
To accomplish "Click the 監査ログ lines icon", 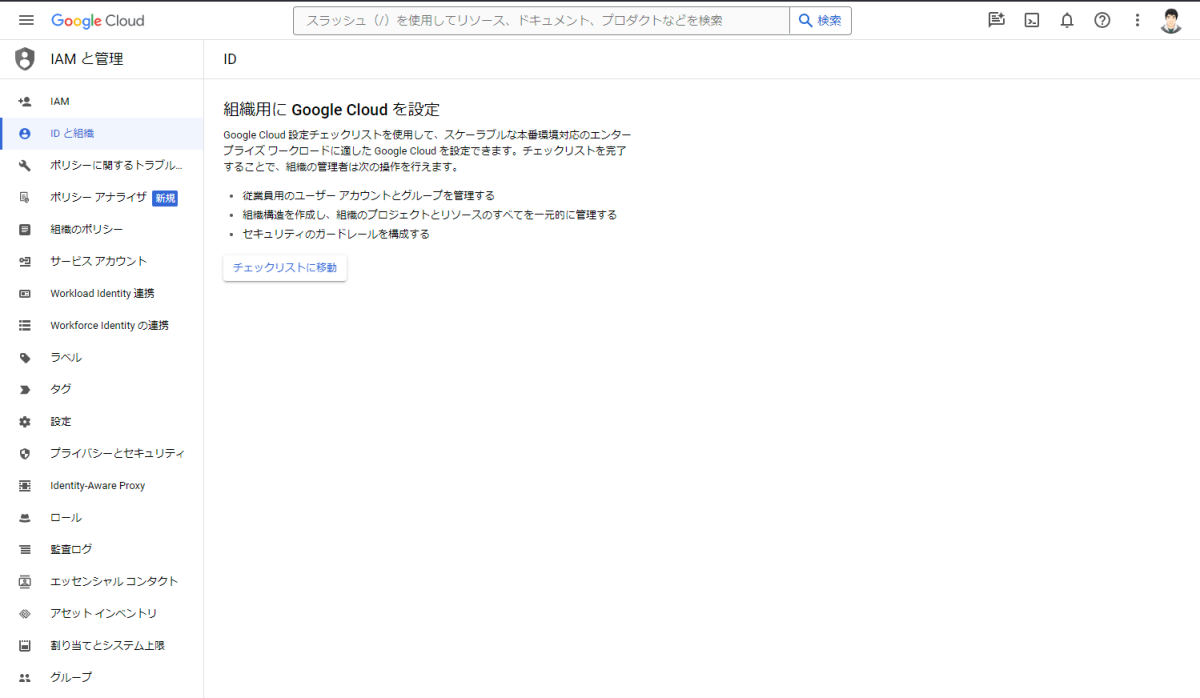I will coord(25,549).
